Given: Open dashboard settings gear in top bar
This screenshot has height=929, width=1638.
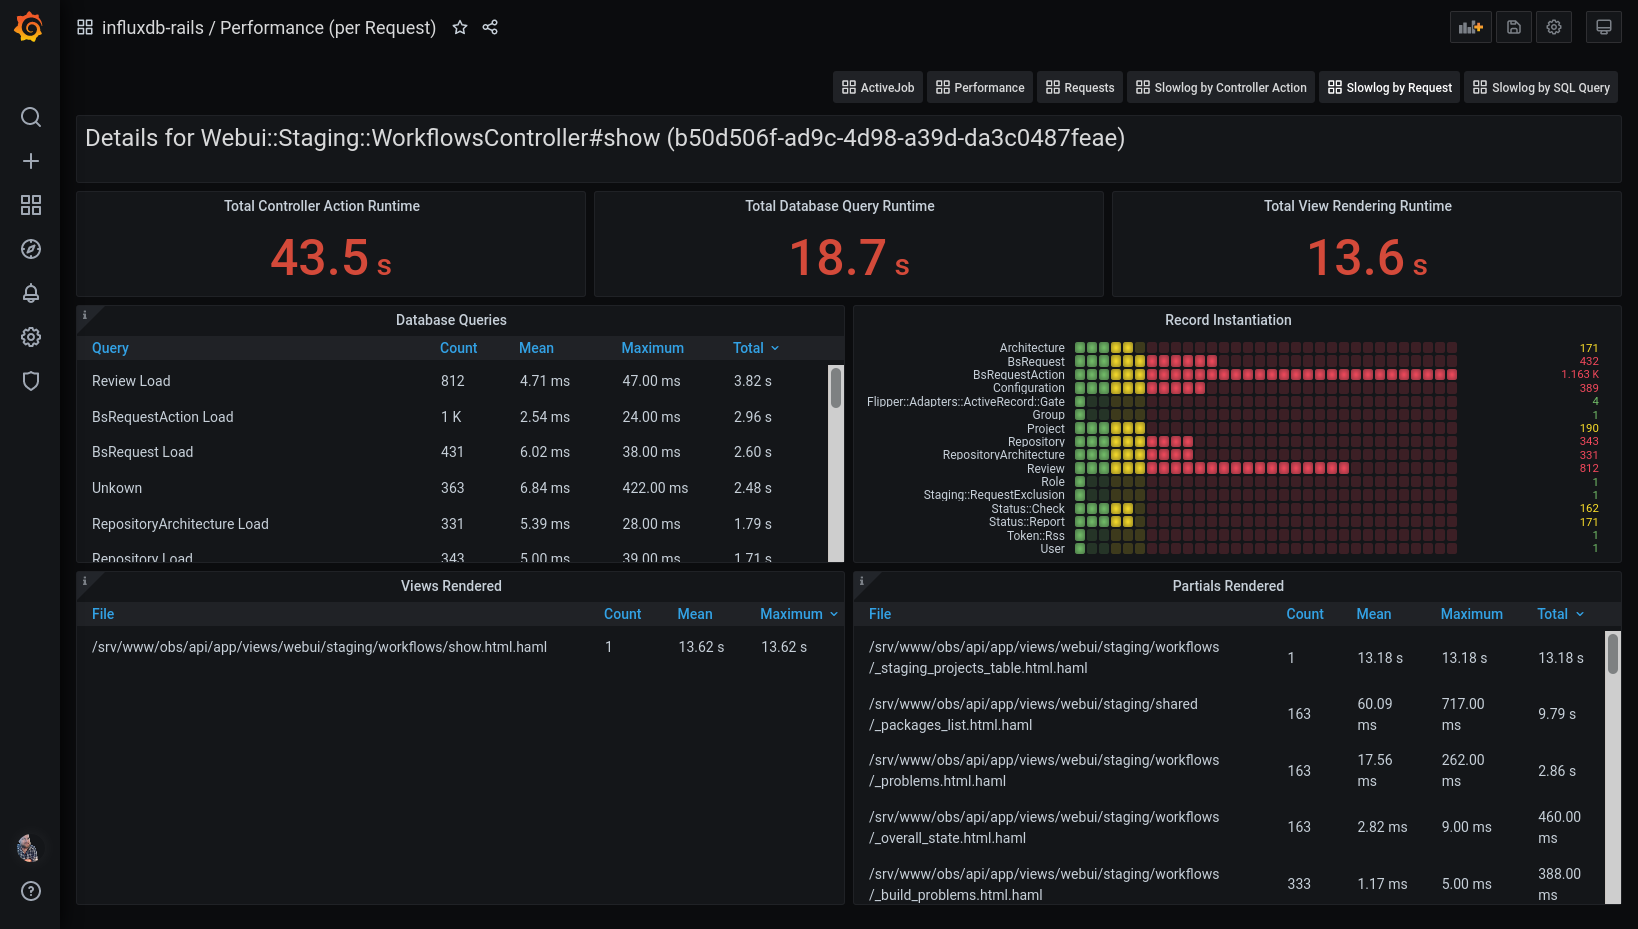Looking at the screenshot, I should 1554,27.
